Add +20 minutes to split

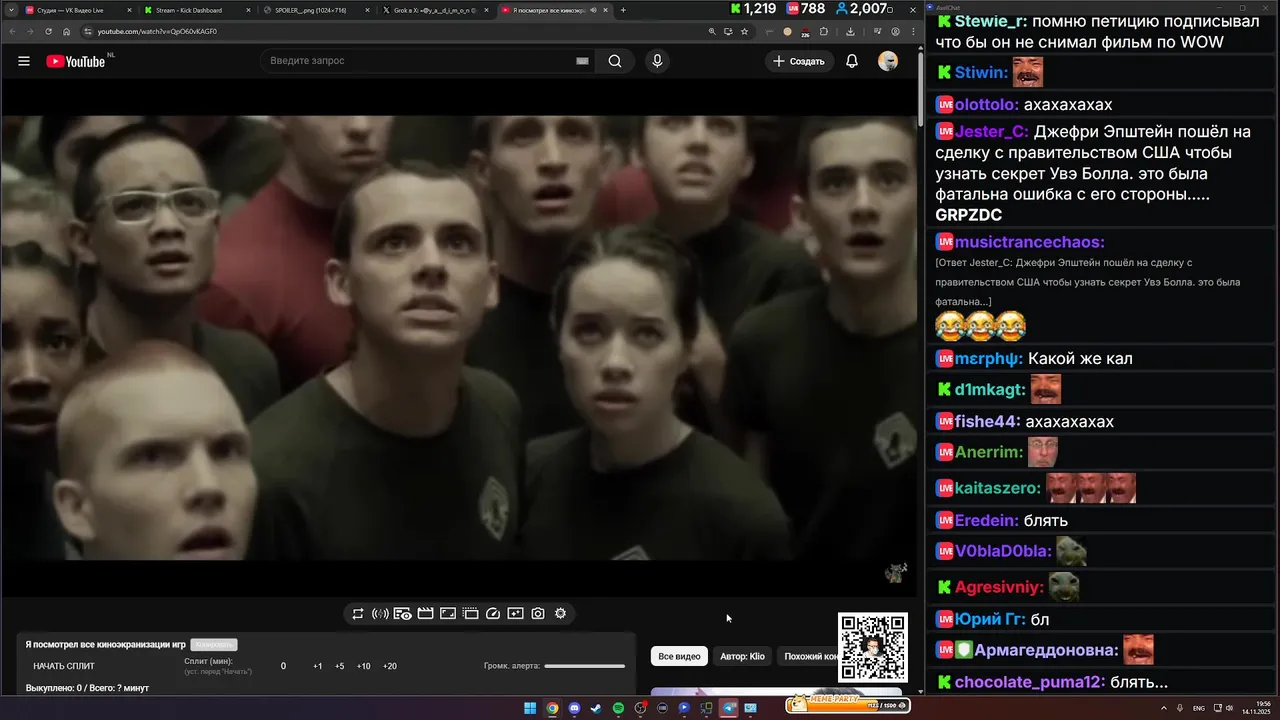pos(390,666)
